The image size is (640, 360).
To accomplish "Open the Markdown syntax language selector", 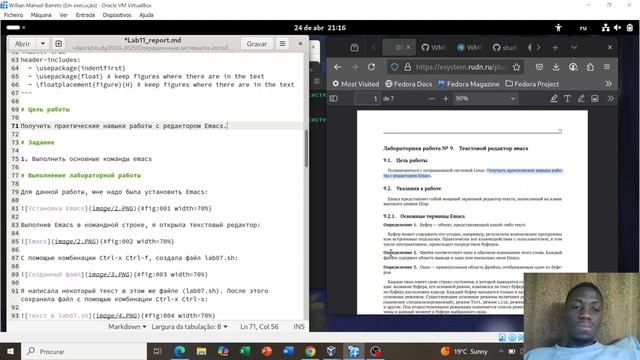I will tap(127, 327).
